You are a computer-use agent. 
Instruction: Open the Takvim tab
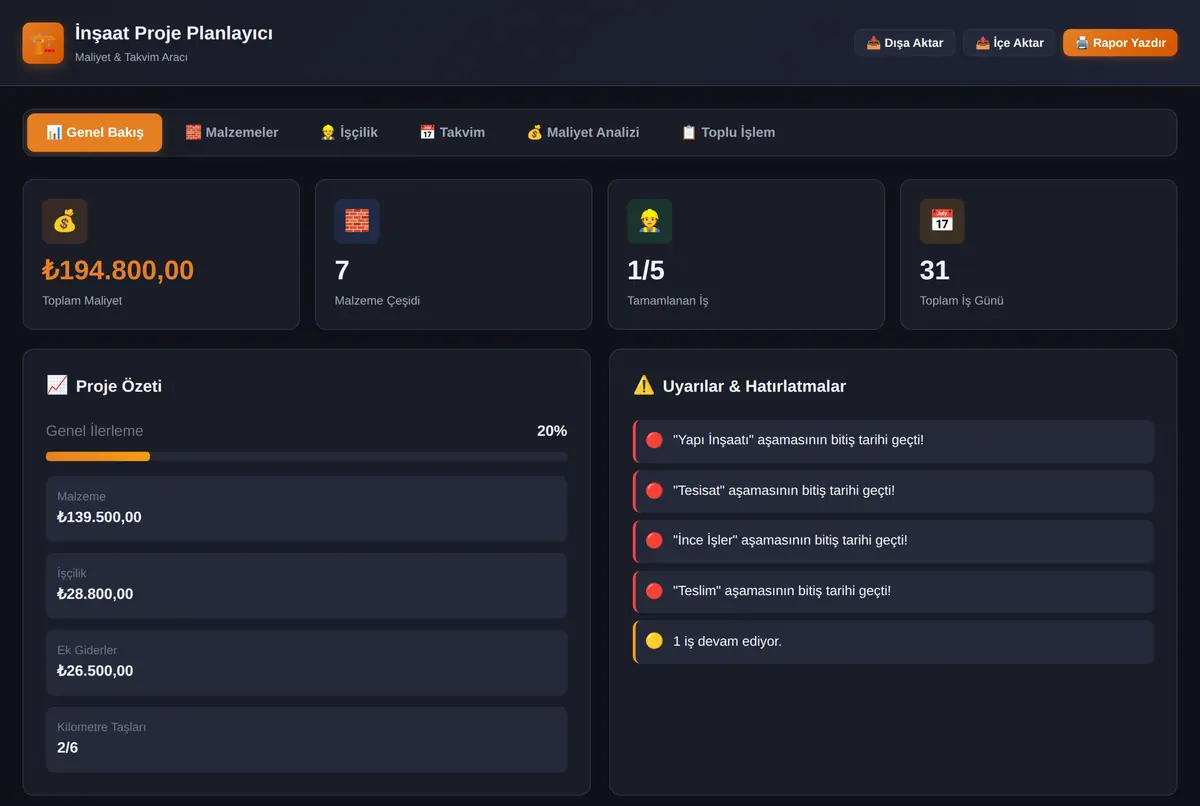pos(452,132)
